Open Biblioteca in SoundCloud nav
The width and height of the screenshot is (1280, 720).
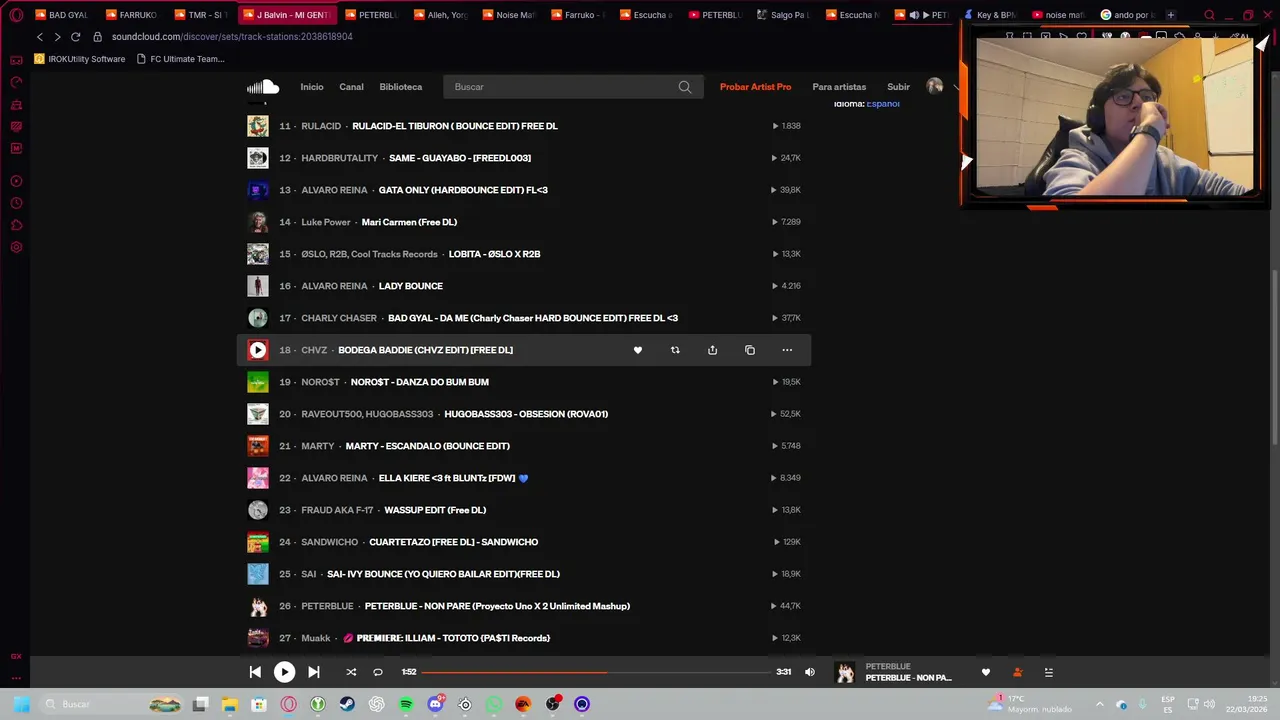401,87
